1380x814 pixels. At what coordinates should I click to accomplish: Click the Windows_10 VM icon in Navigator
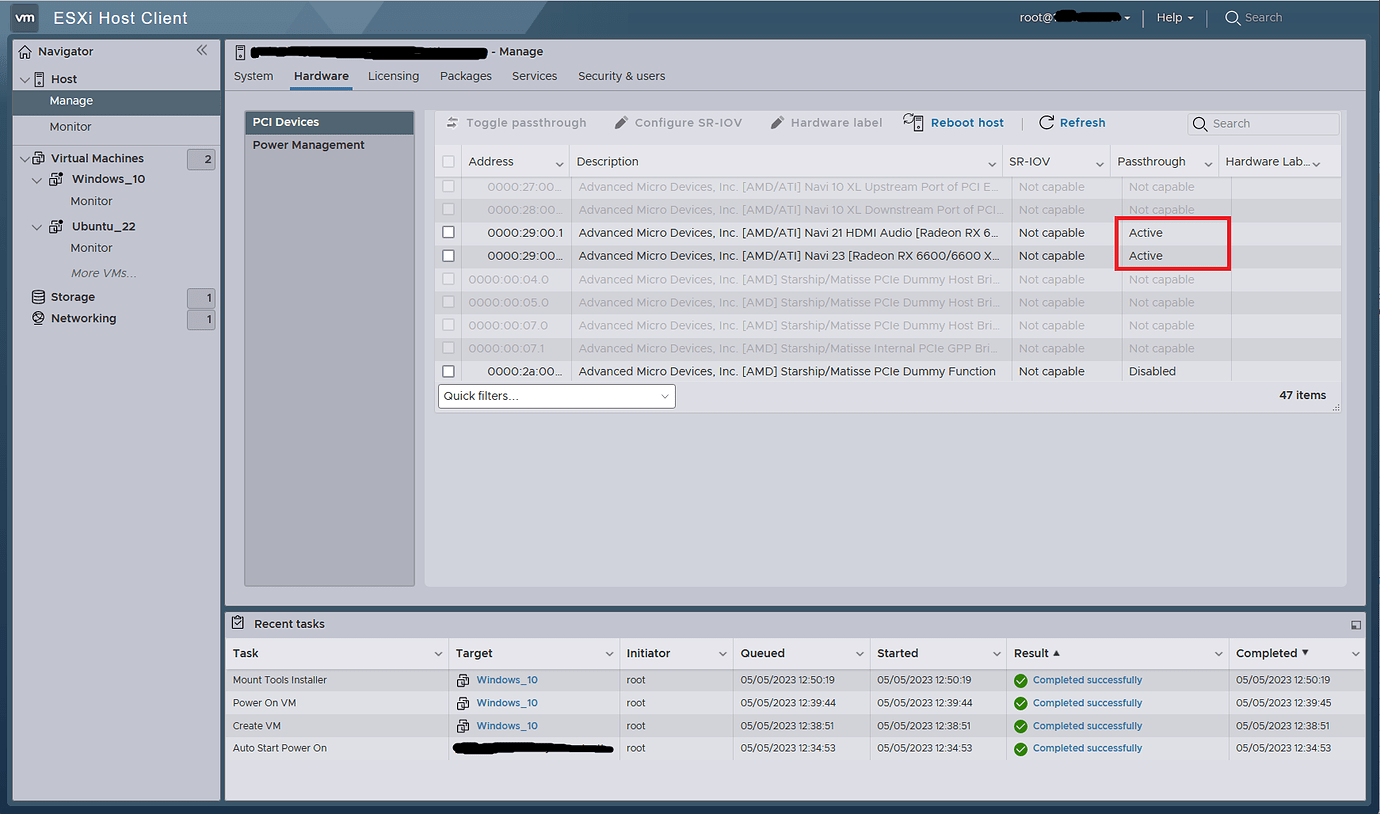pos(57,179)
